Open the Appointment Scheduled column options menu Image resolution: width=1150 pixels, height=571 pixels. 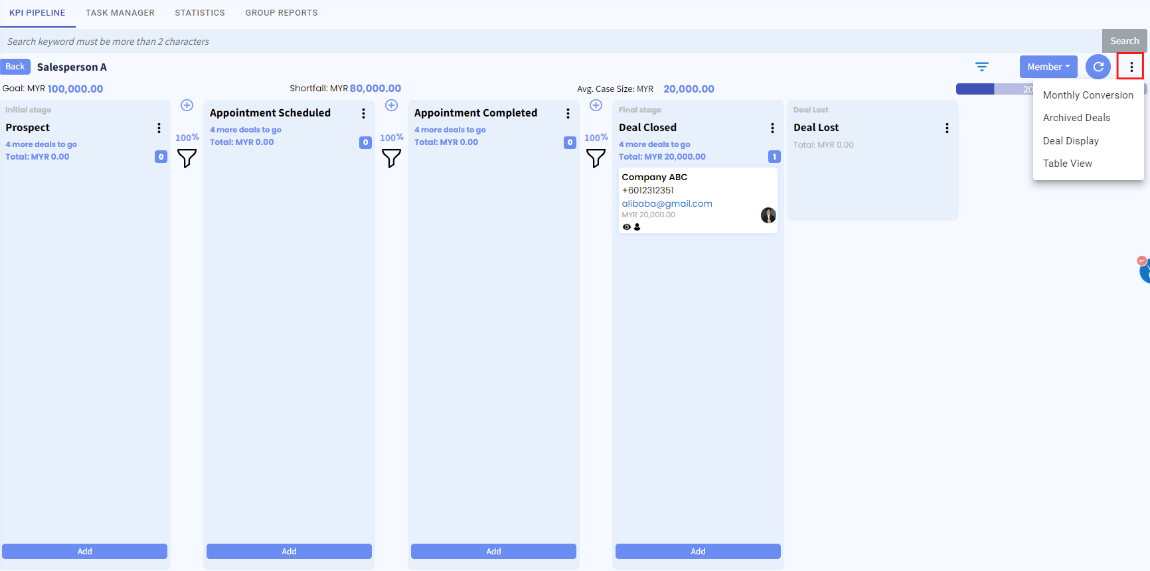point(364,114)
